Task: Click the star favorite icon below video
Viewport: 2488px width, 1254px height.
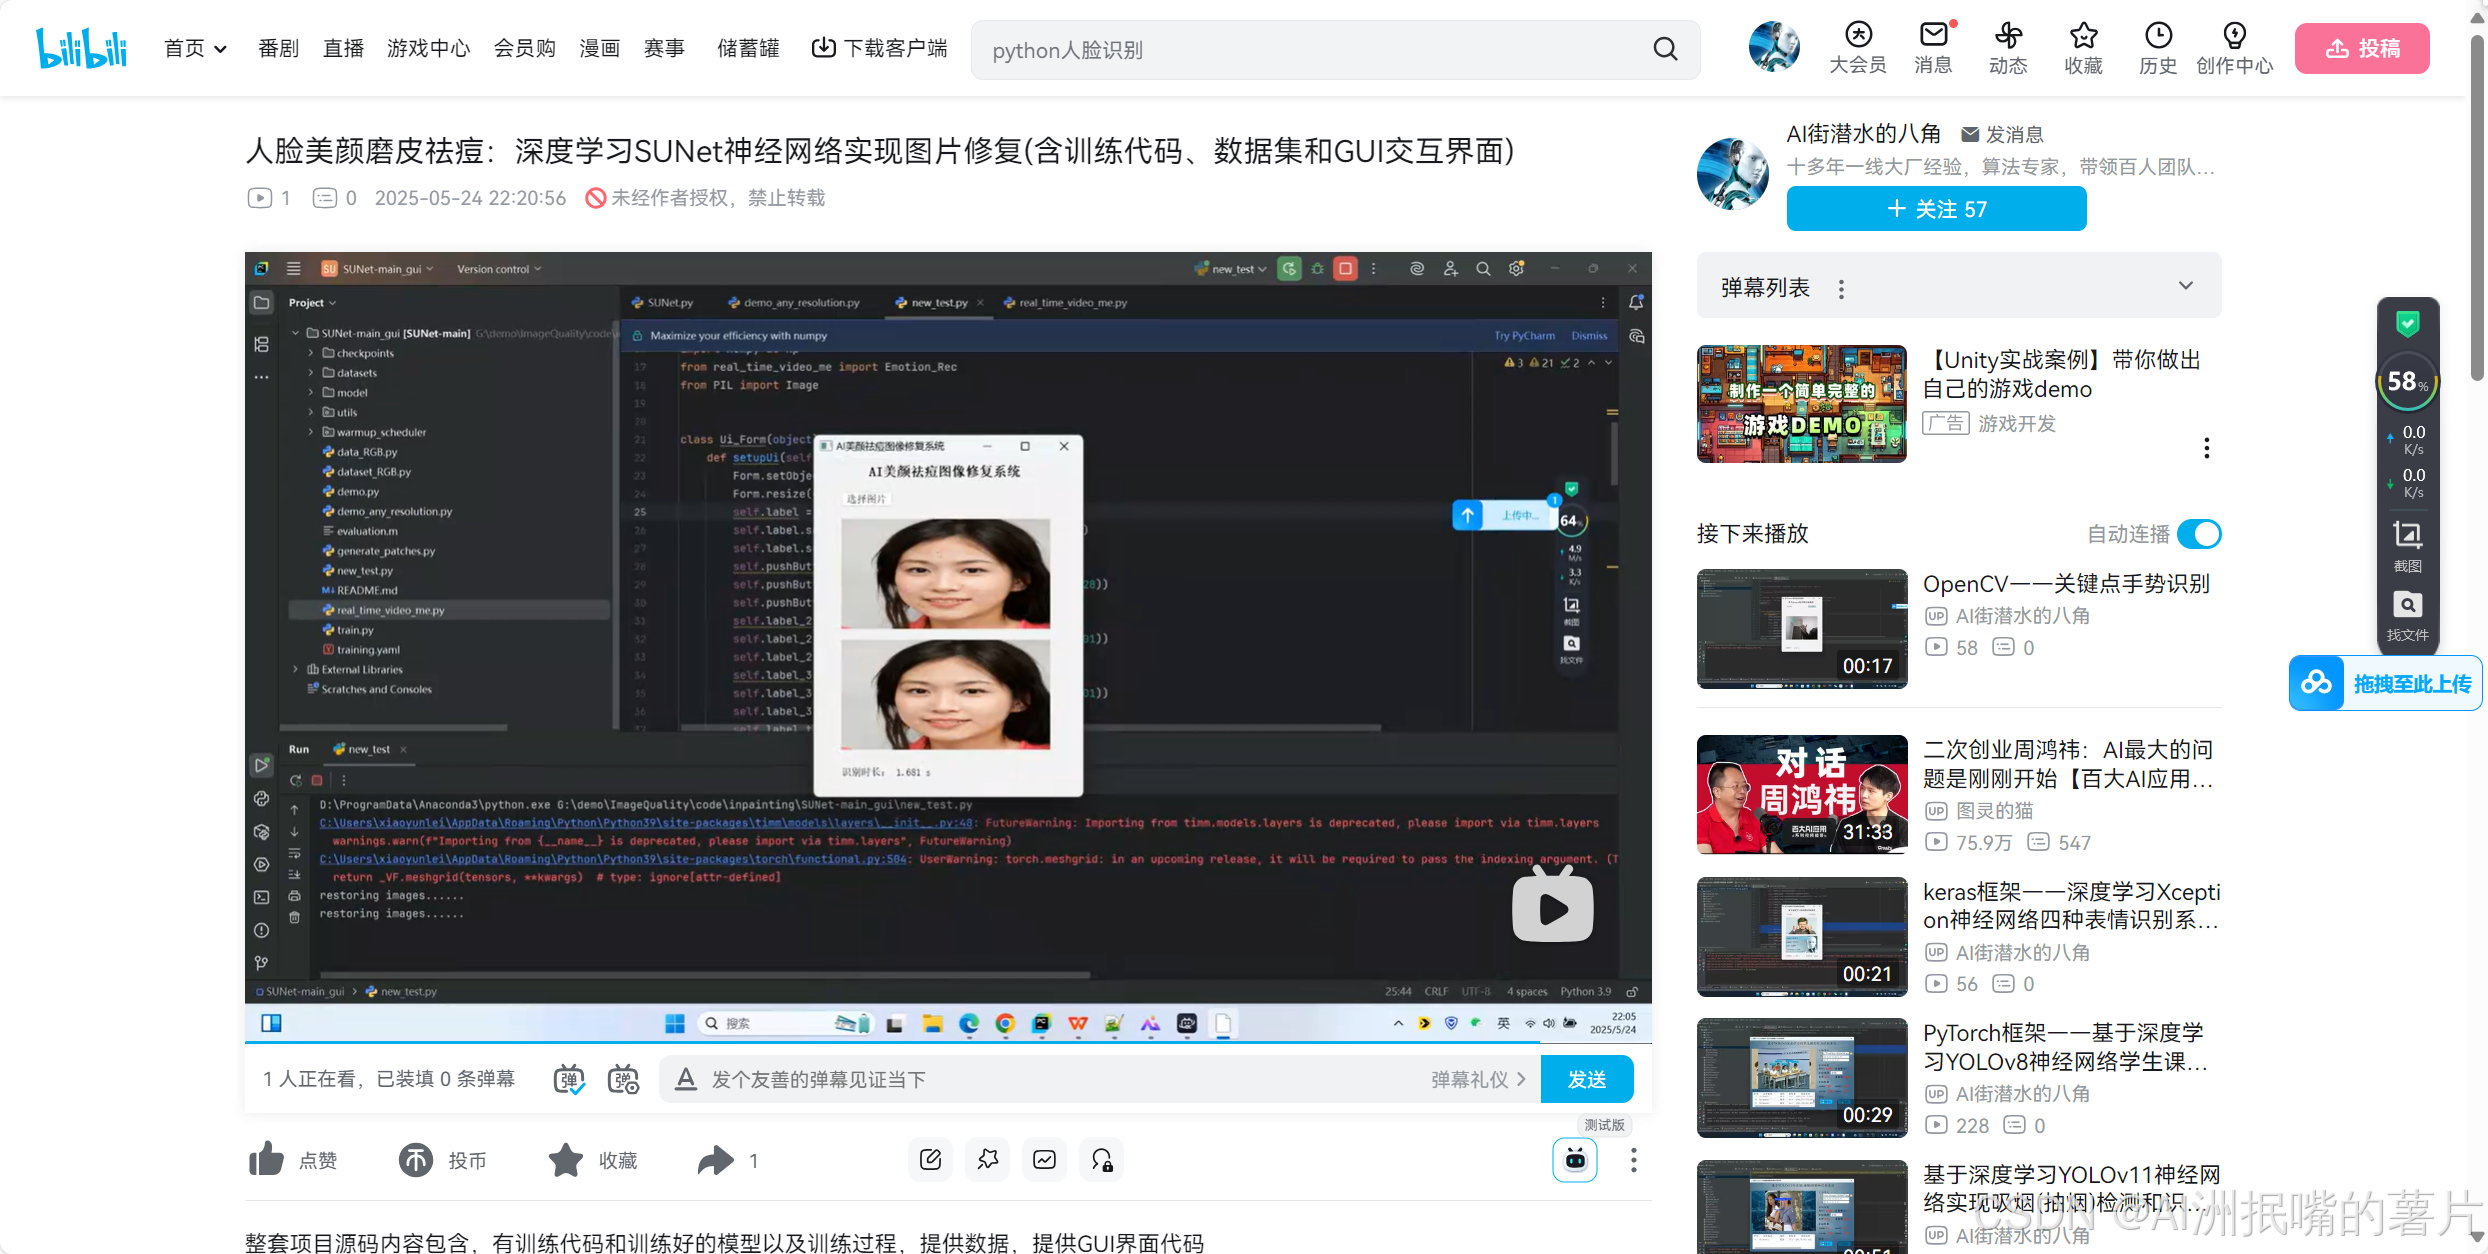Action: point(566,1160)
